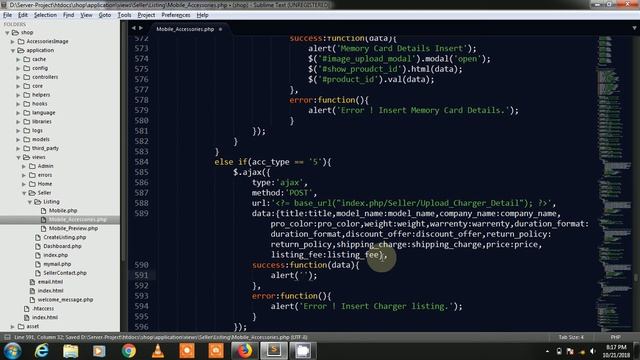Click Sublime Text taskbar icon
Image resolution: width=640 pixels, height=360 pixels.
pyautogui.click(x=274, y=351)
